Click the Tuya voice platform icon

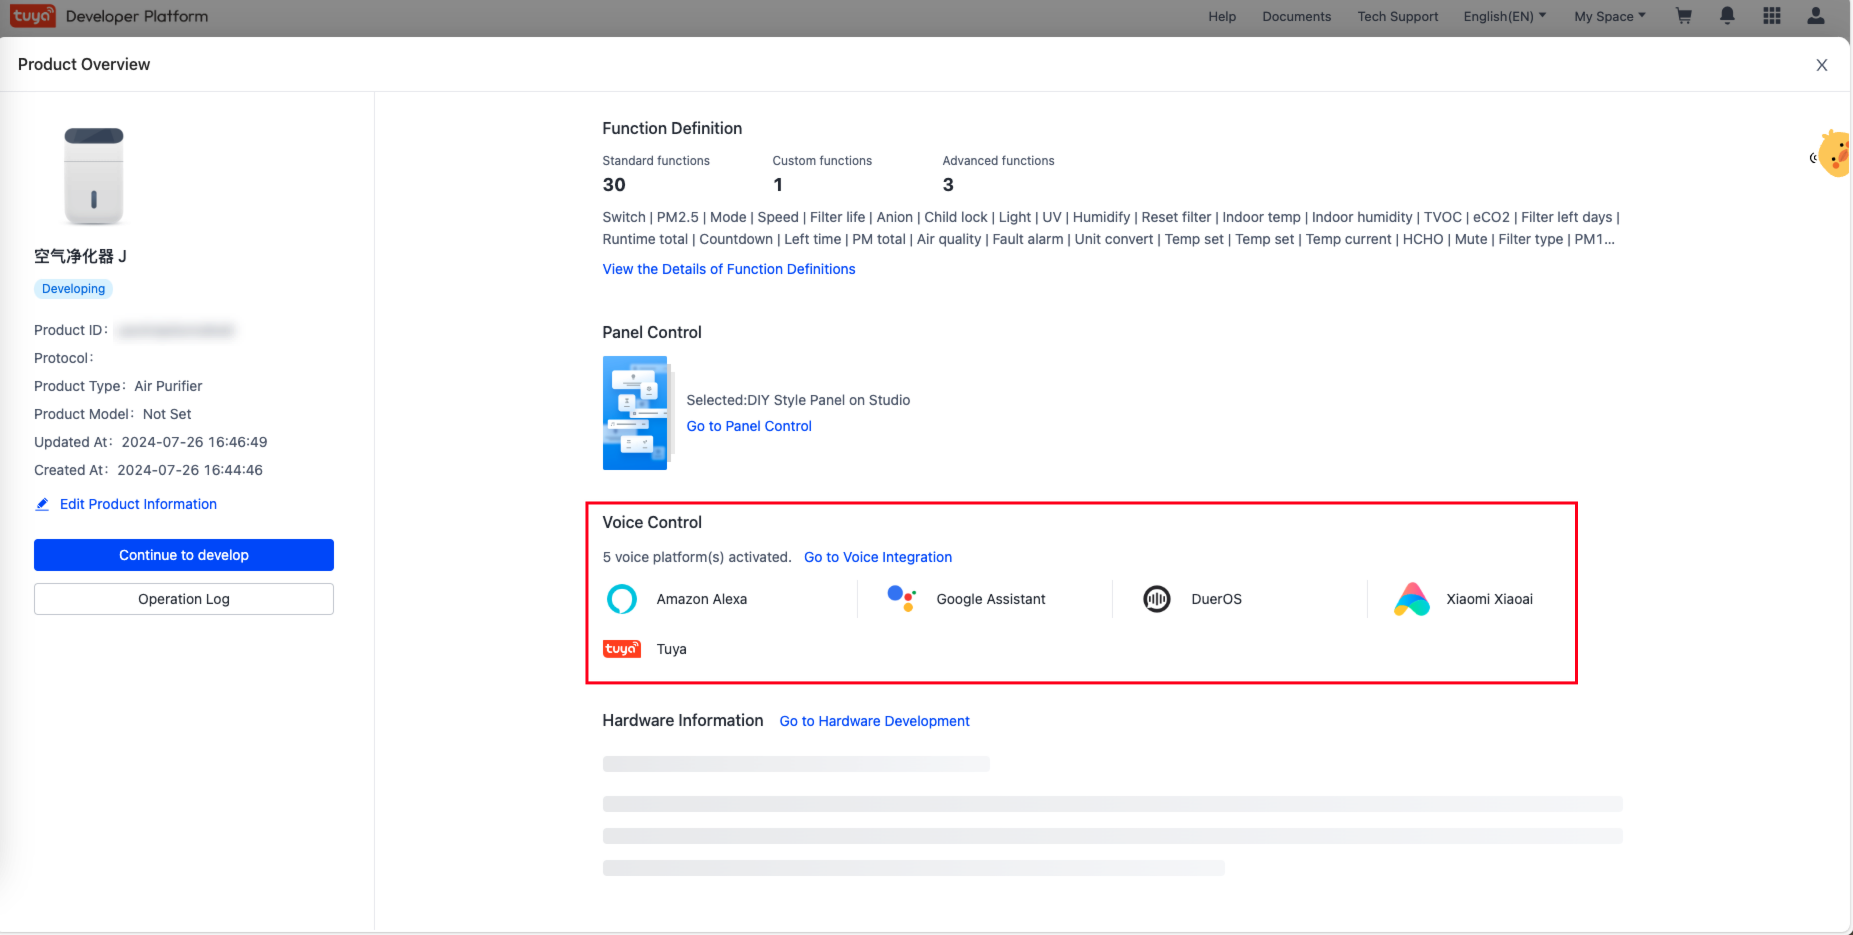point(622,649)
